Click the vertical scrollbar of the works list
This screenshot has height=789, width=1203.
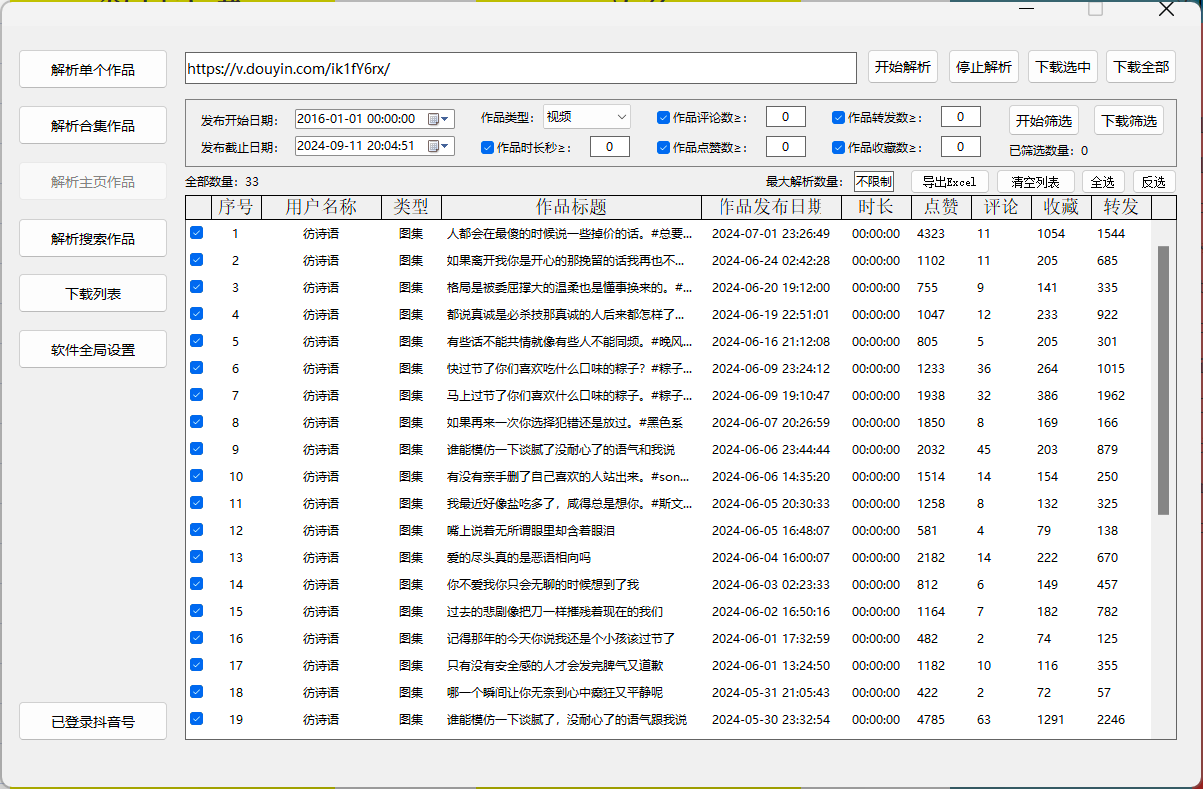pos(1163,380)
